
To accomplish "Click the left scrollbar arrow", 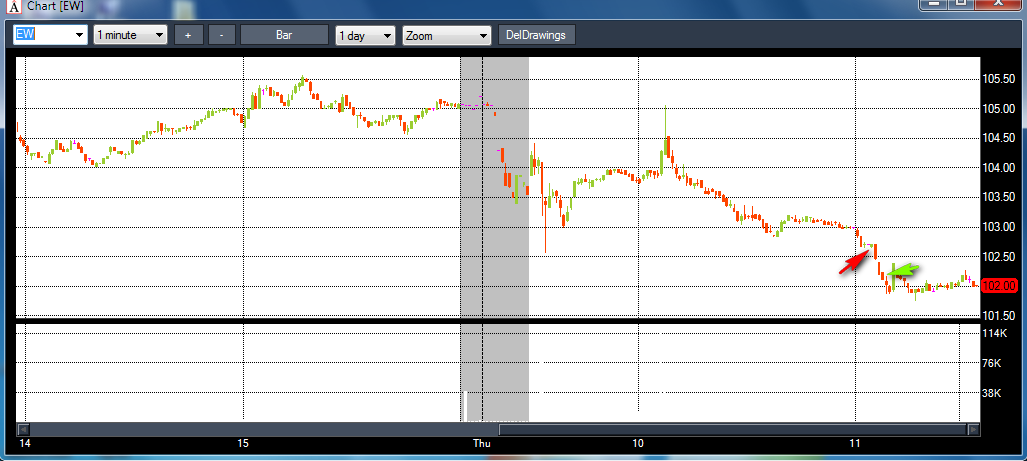I will click(24, 430).
